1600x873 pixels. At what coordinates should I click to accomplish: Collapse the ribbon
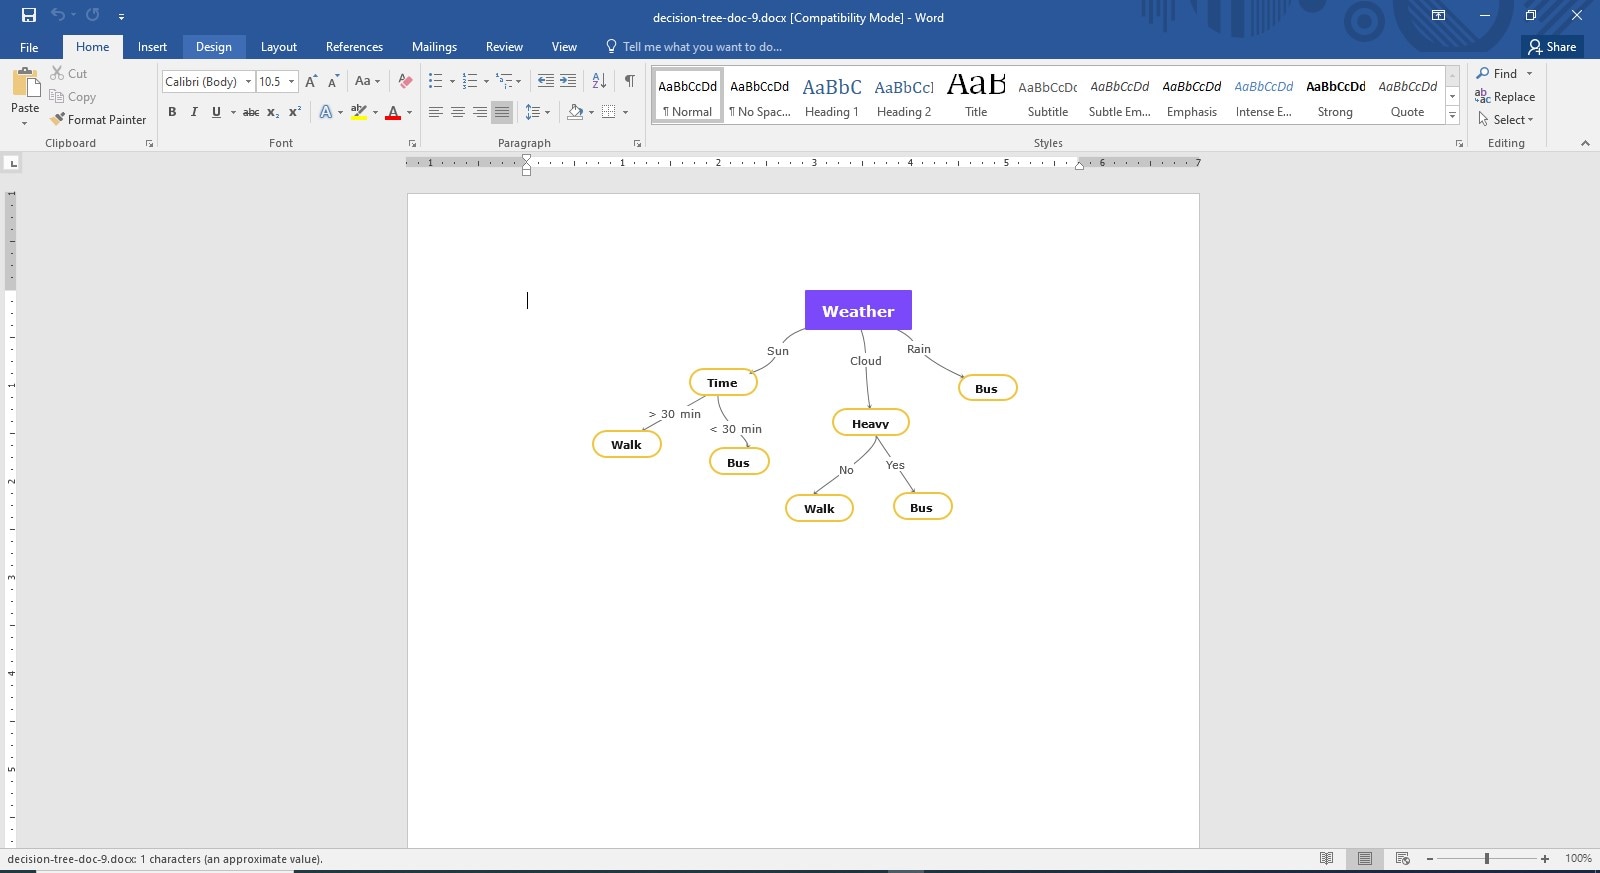1585,143
